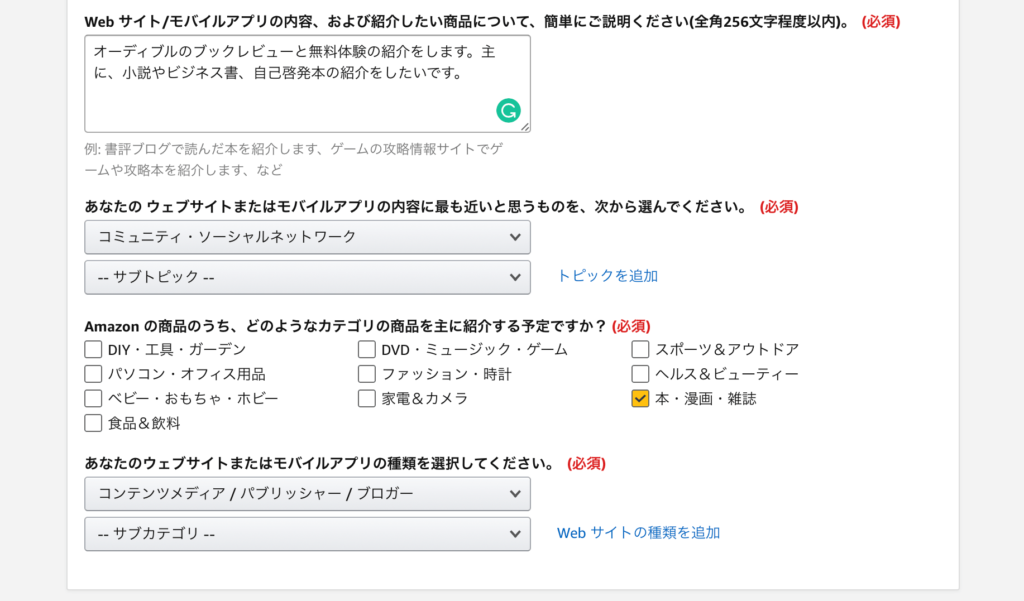Check the スポーツ&アウトドア checkbox

click(x=640, y=349)
